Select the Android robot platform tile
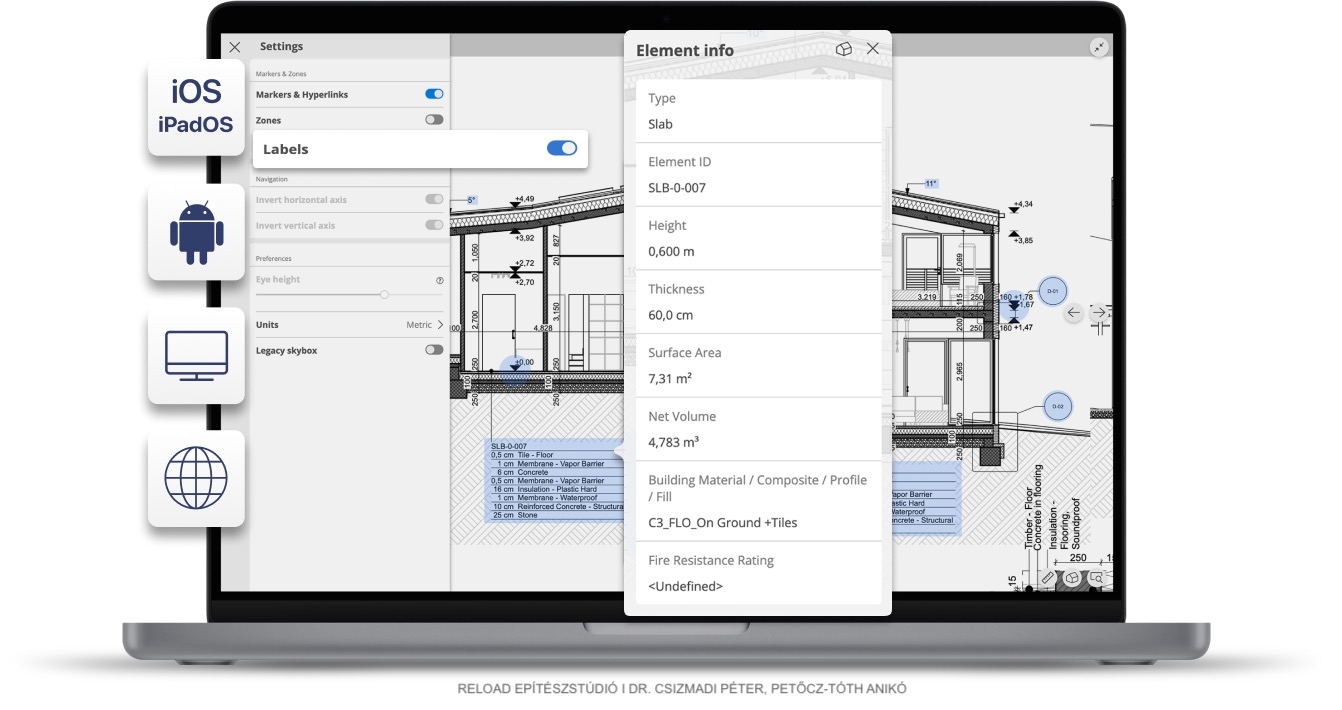This screenshot has width=1342, height=710. coord(196,232)
